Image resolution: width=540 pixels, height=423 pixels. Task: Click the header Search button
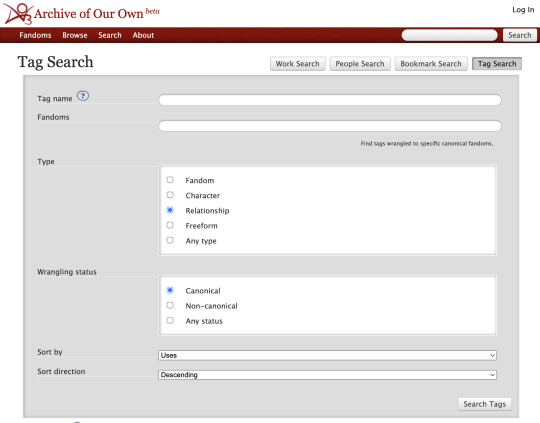(x=520, y=35)
